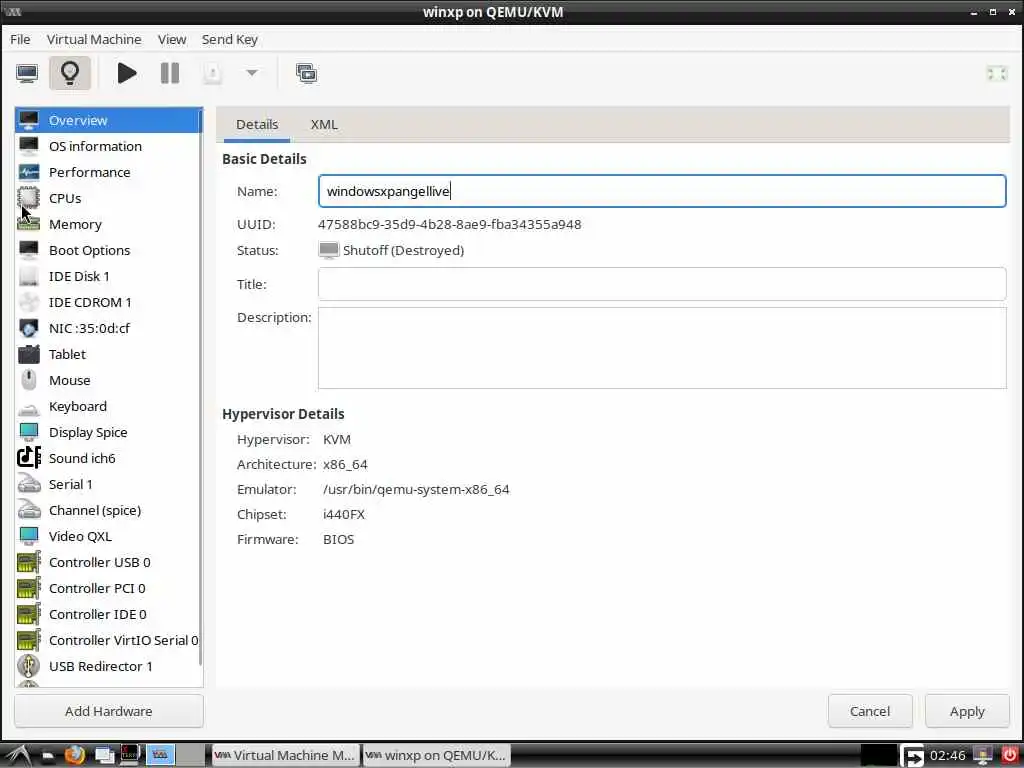Click the Description text area

tap(662, 348)
